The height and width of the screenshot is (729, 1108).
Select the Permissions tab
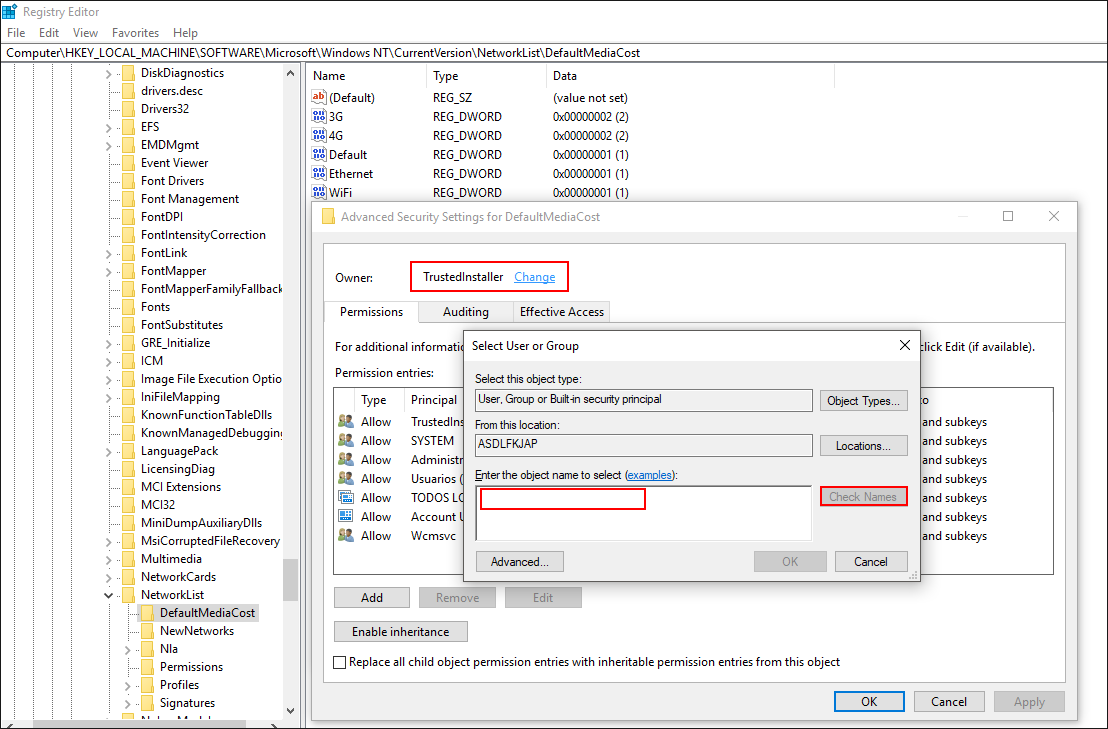pos(371,312)
